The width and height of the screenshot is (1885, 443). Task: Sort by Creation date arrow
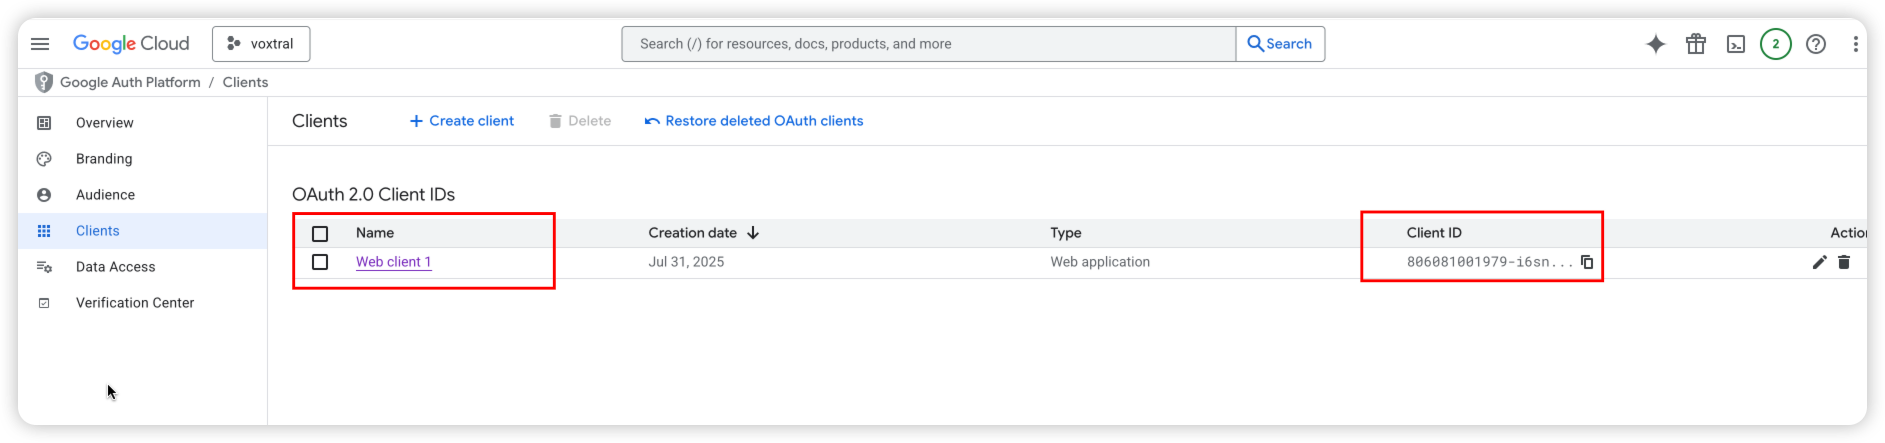(x=753, y=233)
